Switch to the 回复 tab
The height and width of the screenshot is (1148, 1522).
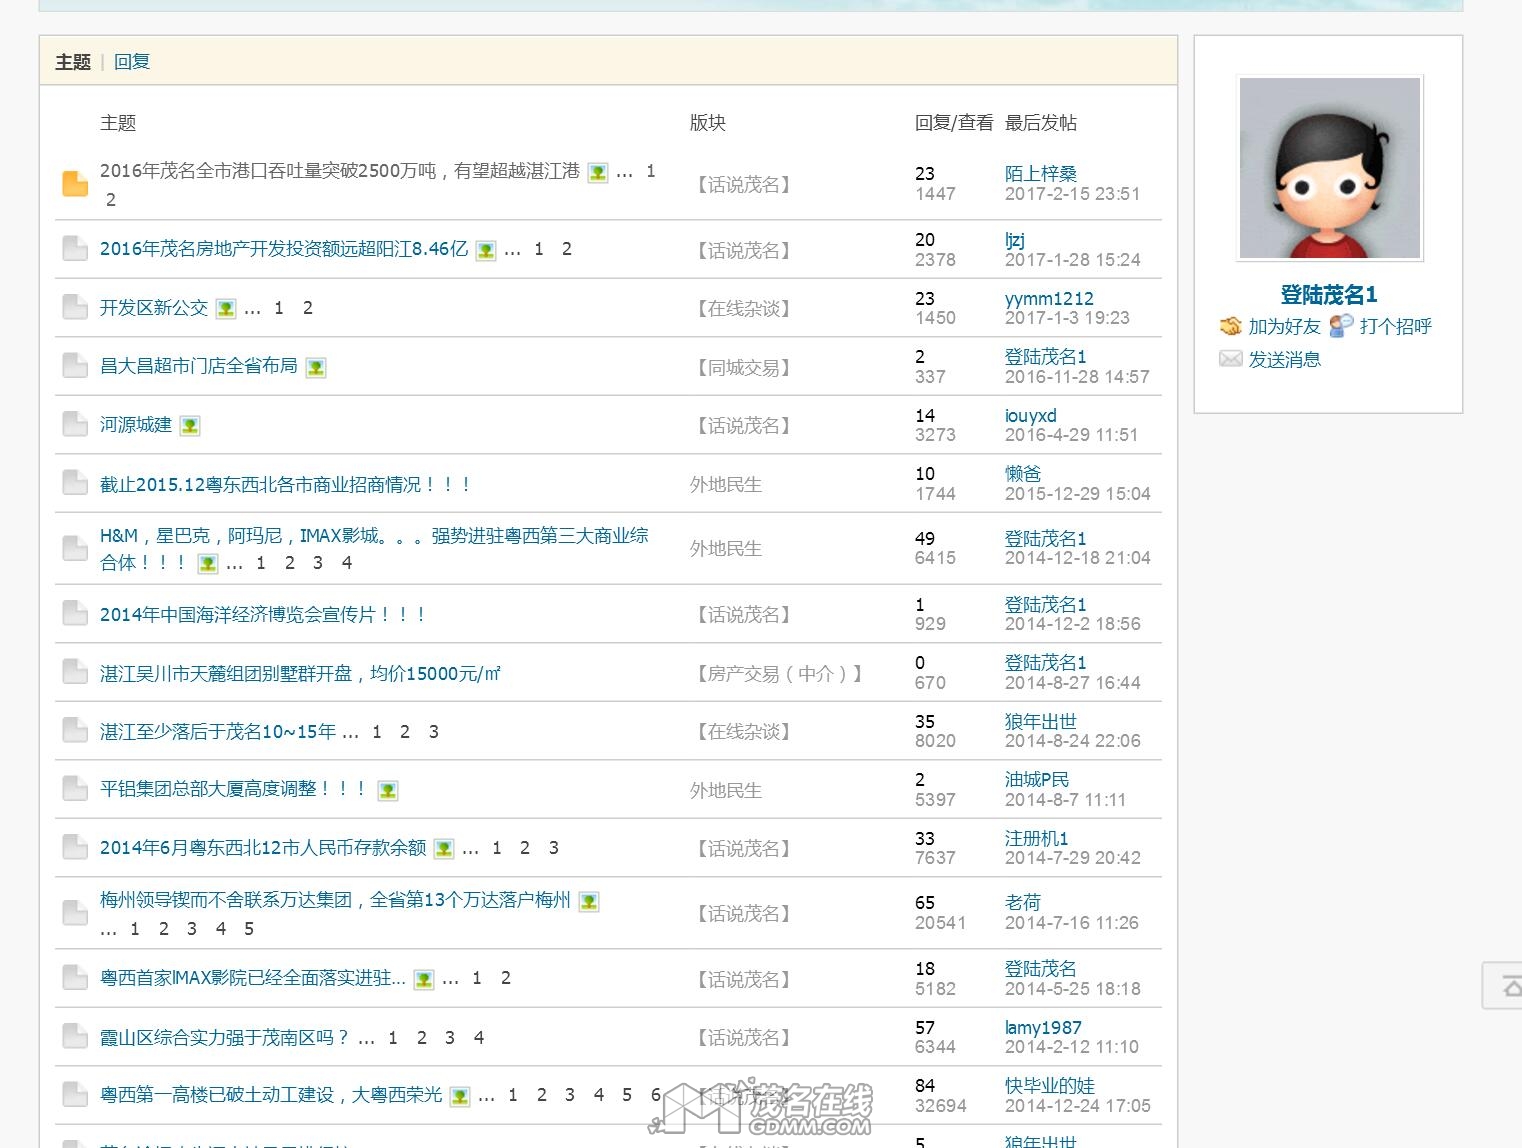pos(132,62)
